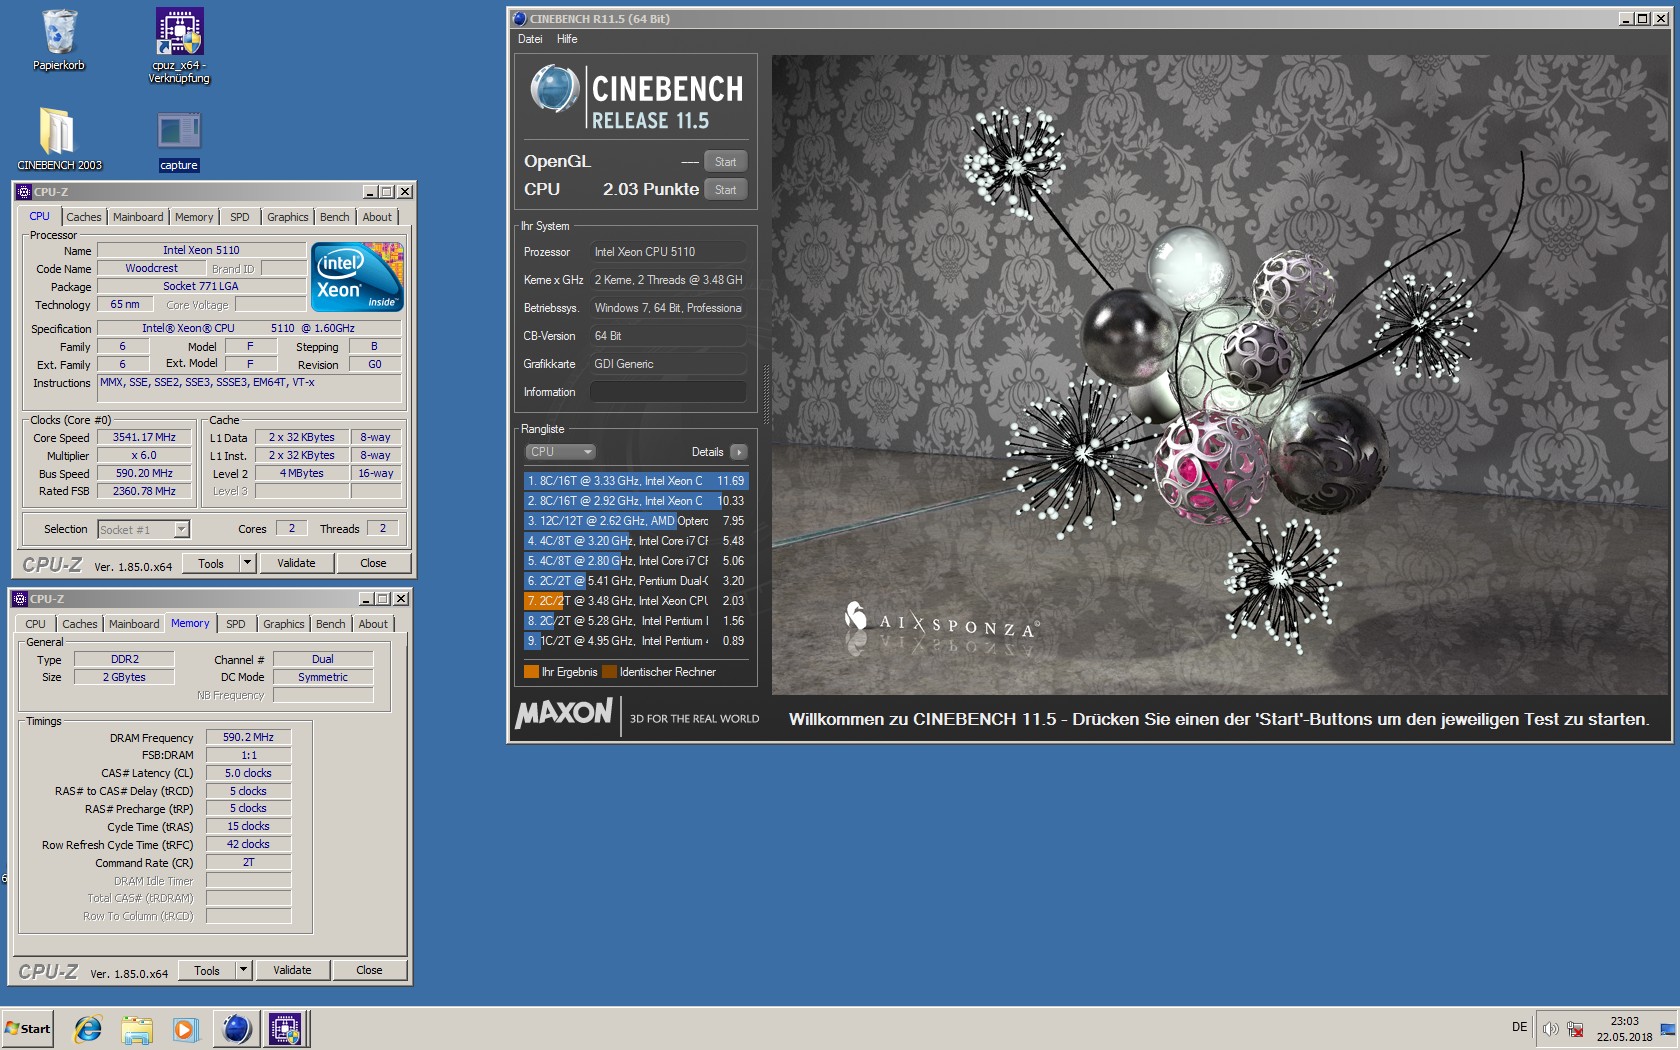1680x1050 pixels.
Task: Click the Cinebench title bar app icon
Action: click(519, 18)
